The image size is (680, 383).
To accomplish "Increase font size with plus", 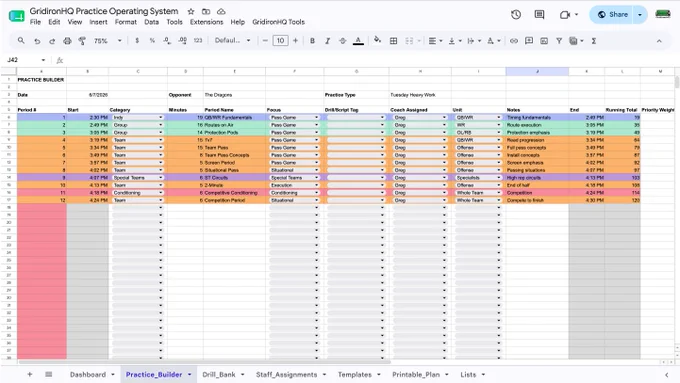I will tap(295, 41).
